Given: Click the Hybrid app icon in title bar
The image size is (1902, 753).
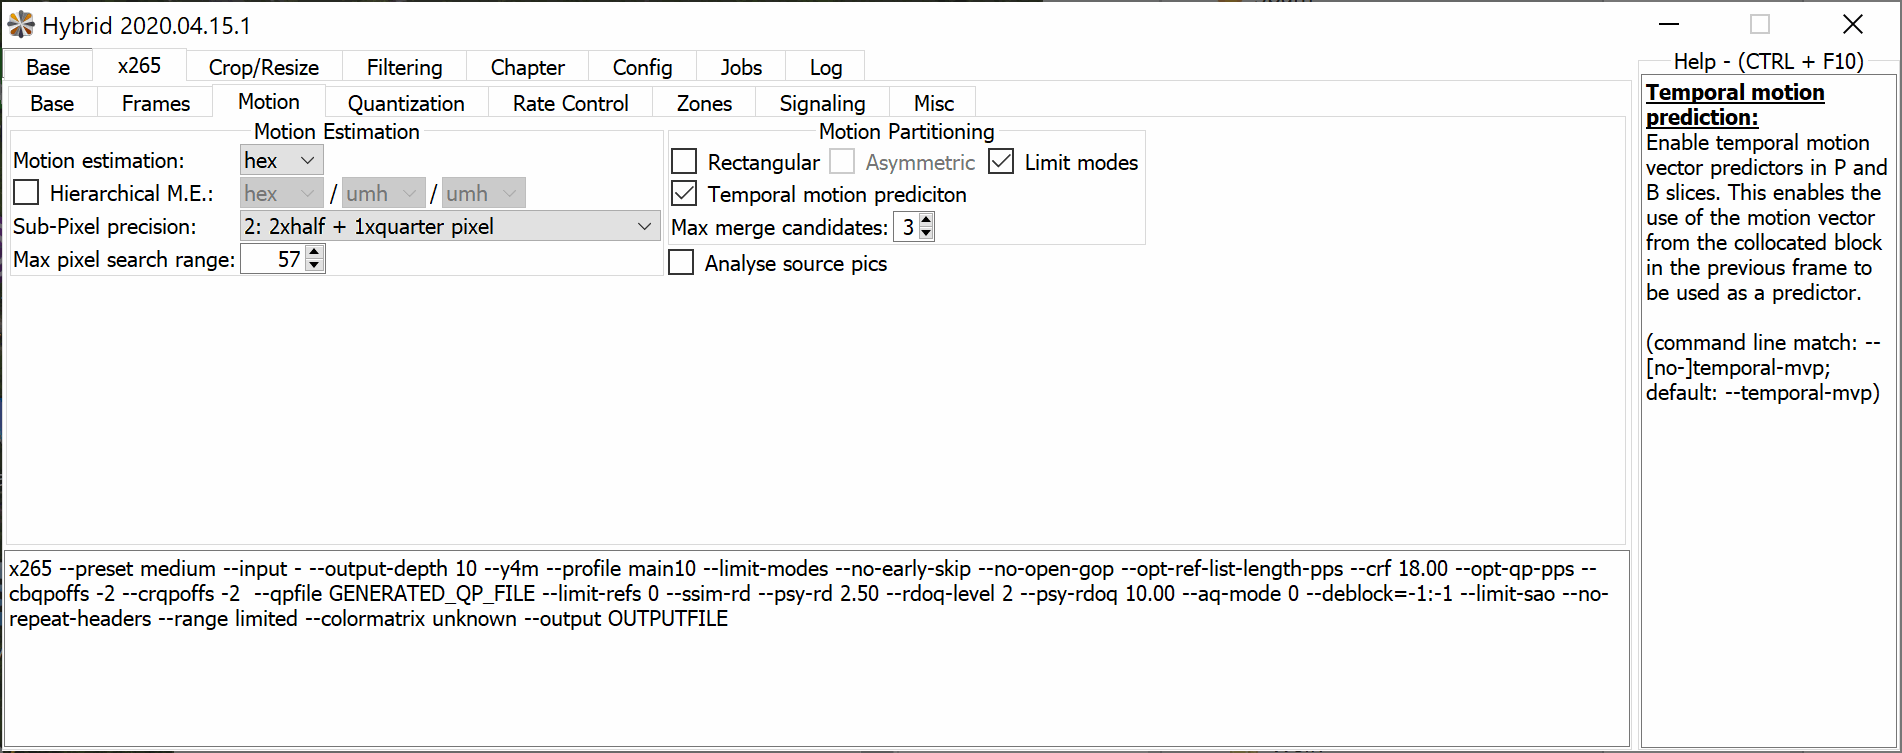Looking at the screenshot, I should 21,25.
